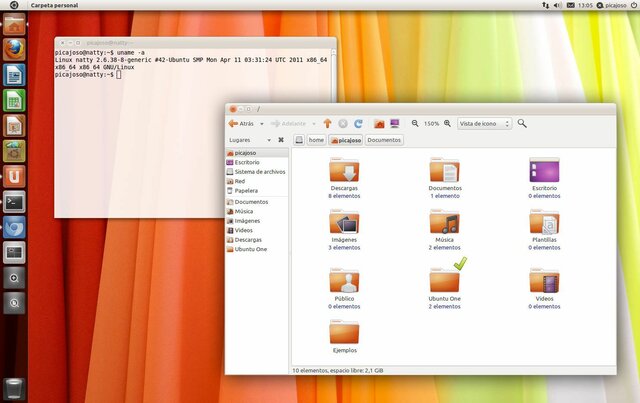
Task: Select the Ubuntu One folder in icon view
Action: point(444,281)
